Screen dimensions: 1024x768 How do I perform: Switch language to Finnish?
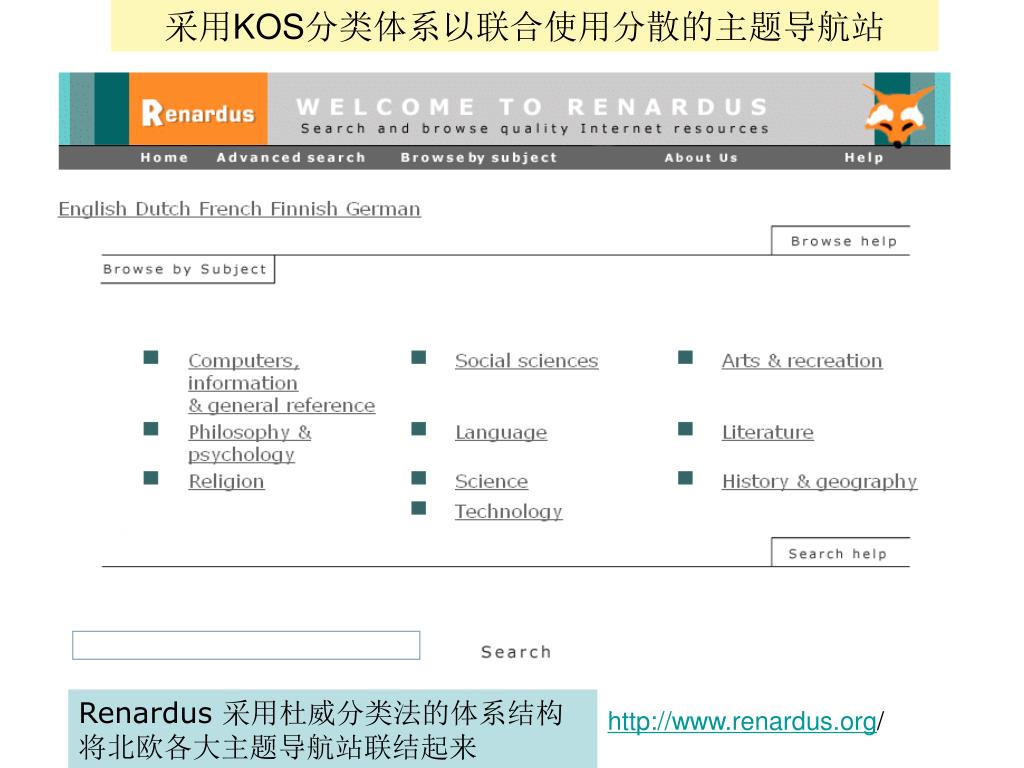pos(304,209)
